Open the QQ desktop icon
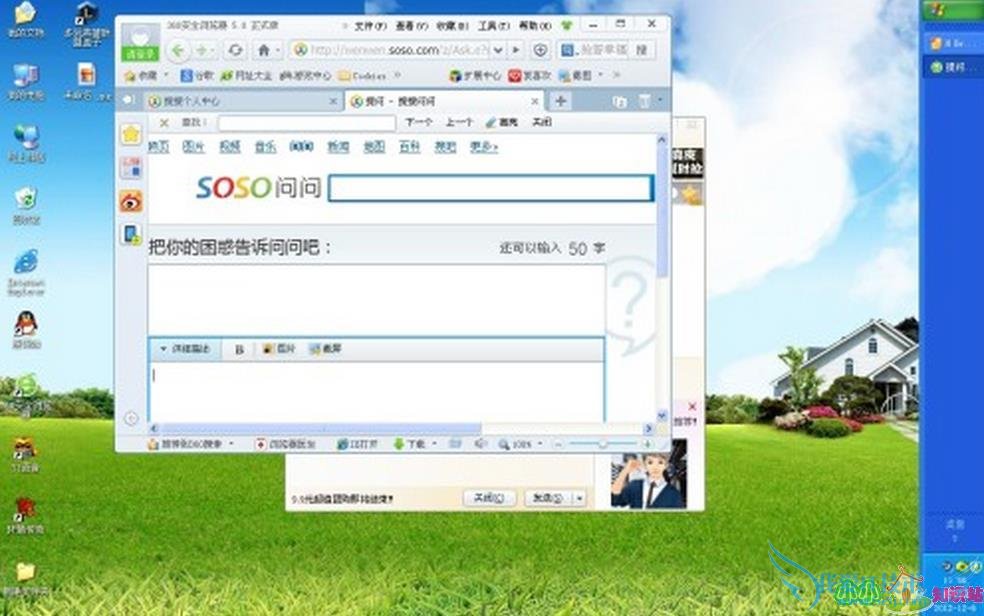The height and width of the screenshot is (616, 984). (26, 330)
